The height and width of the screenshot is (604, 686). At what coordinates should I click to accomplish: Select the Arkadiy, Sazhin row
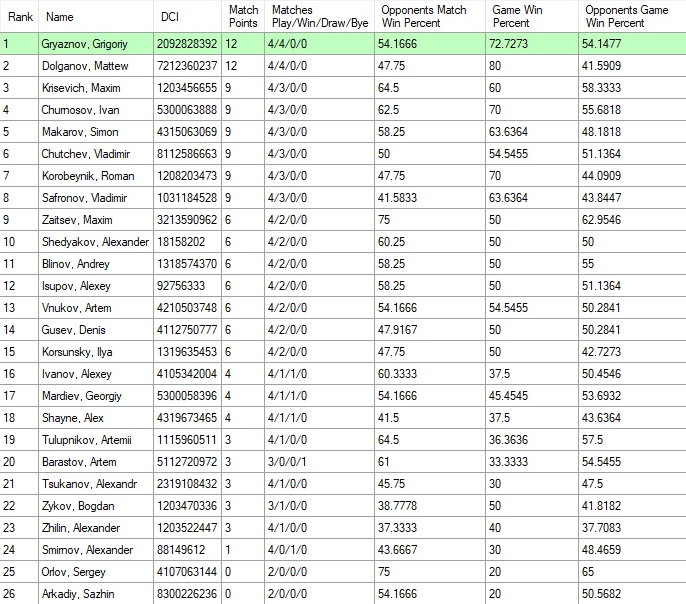click(x=78, y=594)
